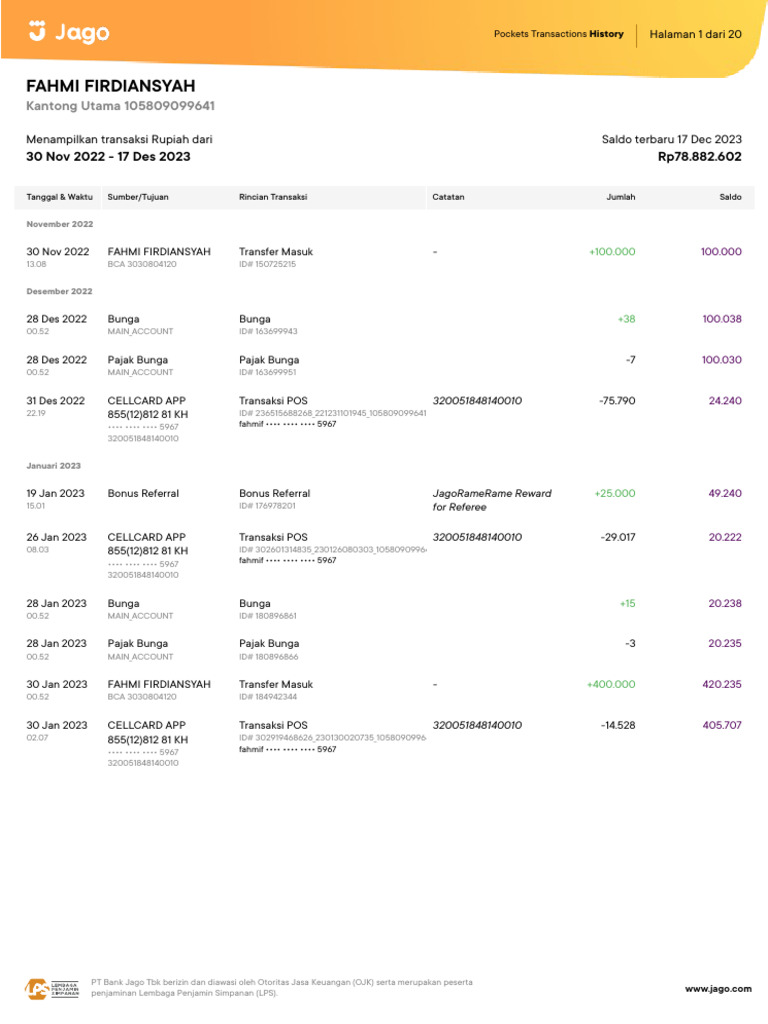Click the Rincian Transaksi column header
The height and width of the screenshot is (1024, 768).
click(x=273, y=197)
